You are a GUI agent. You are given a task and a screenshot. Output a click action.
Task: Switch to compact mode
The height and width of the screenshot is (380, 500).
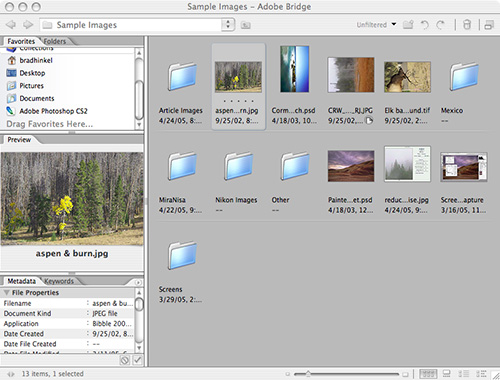click(x=489, y=25)
